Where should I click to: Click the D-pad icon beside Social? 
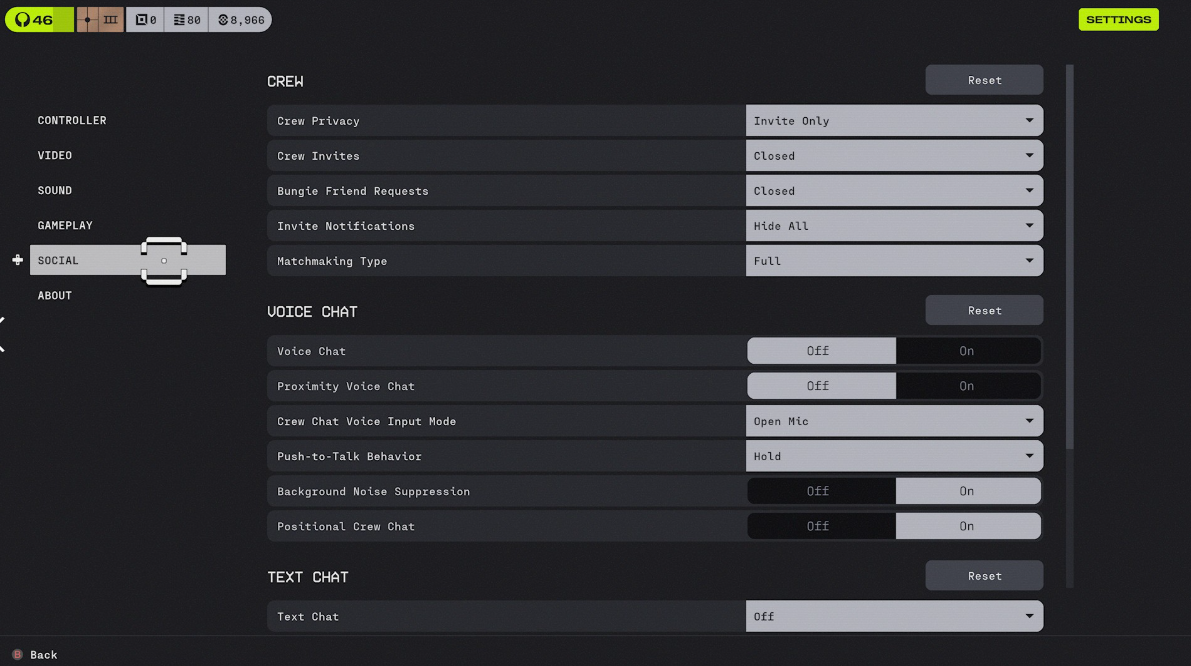(17, 260)
